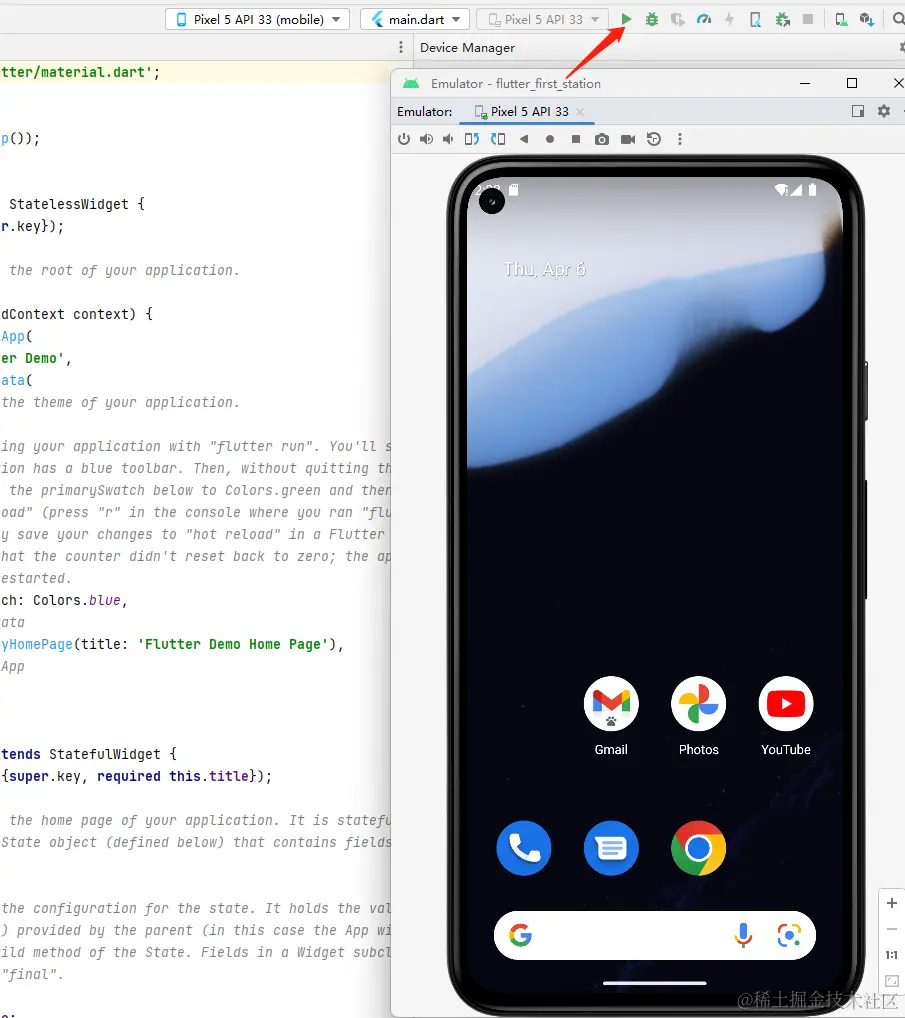
Task: Take an emulator screenshot with the camera icon
Action: tap(602, 139)
